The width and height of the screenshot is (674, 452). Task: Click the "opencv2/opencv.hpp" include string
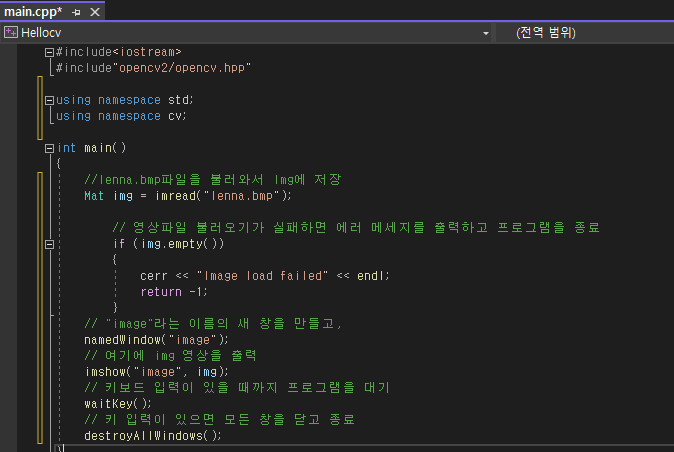click(x=181, y=68)
